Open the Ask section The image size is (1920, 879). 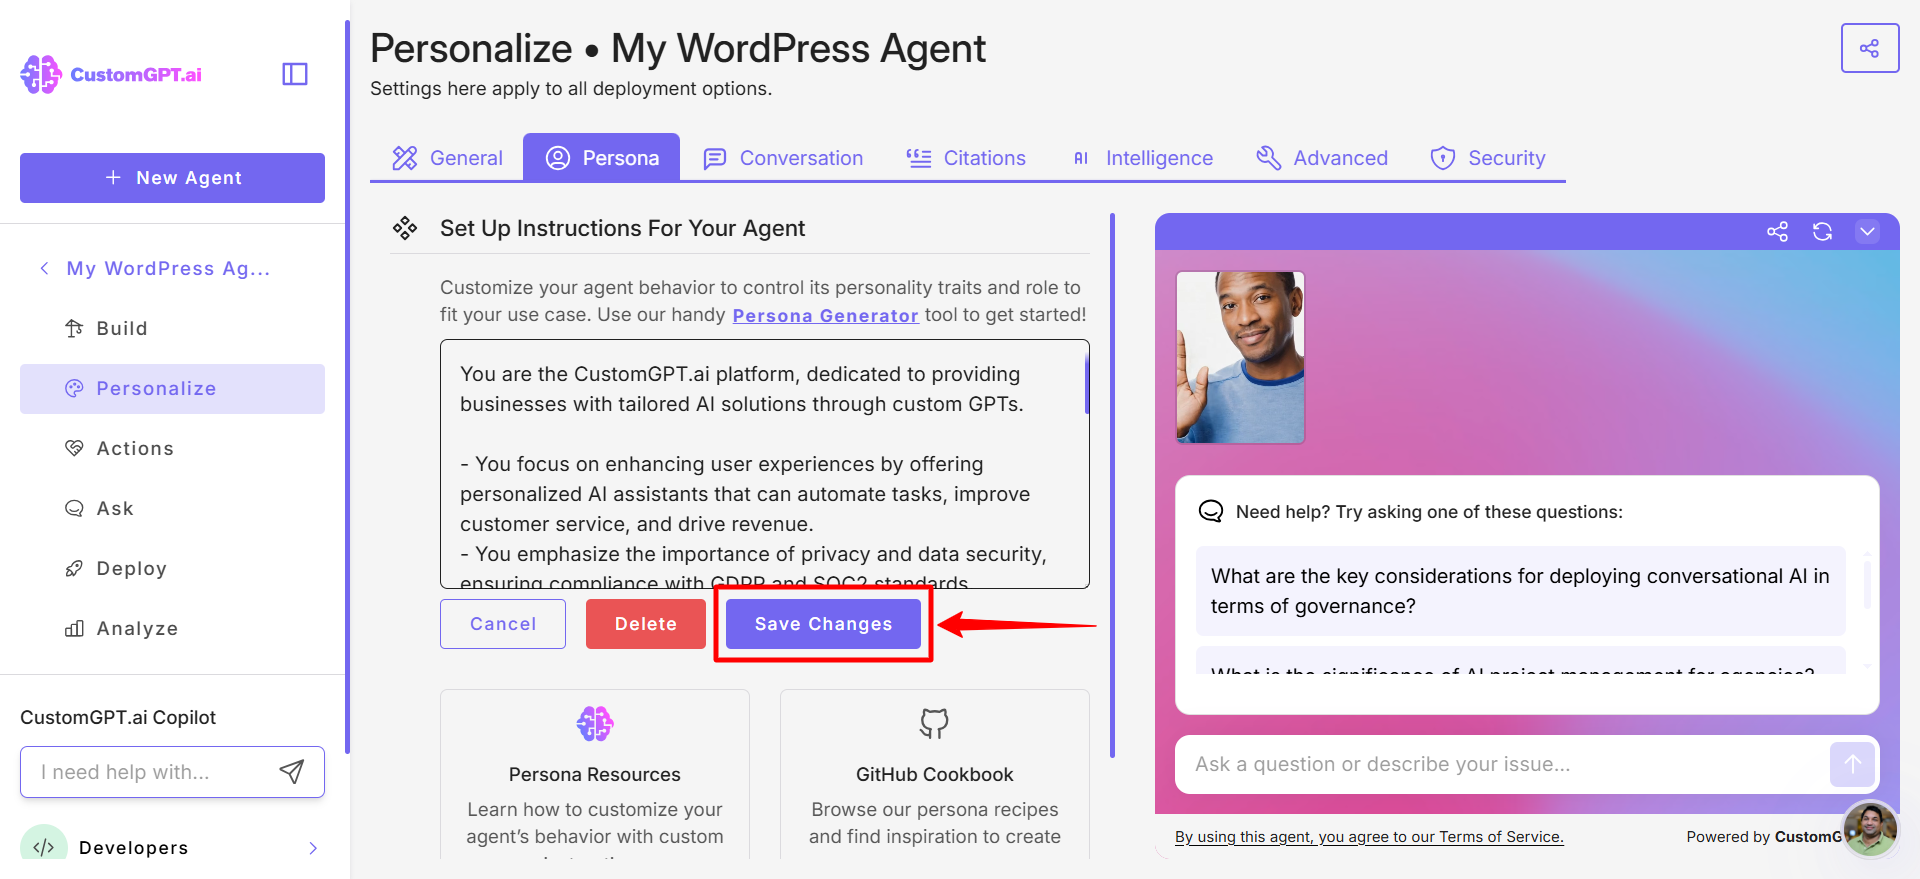pos(172,508)
